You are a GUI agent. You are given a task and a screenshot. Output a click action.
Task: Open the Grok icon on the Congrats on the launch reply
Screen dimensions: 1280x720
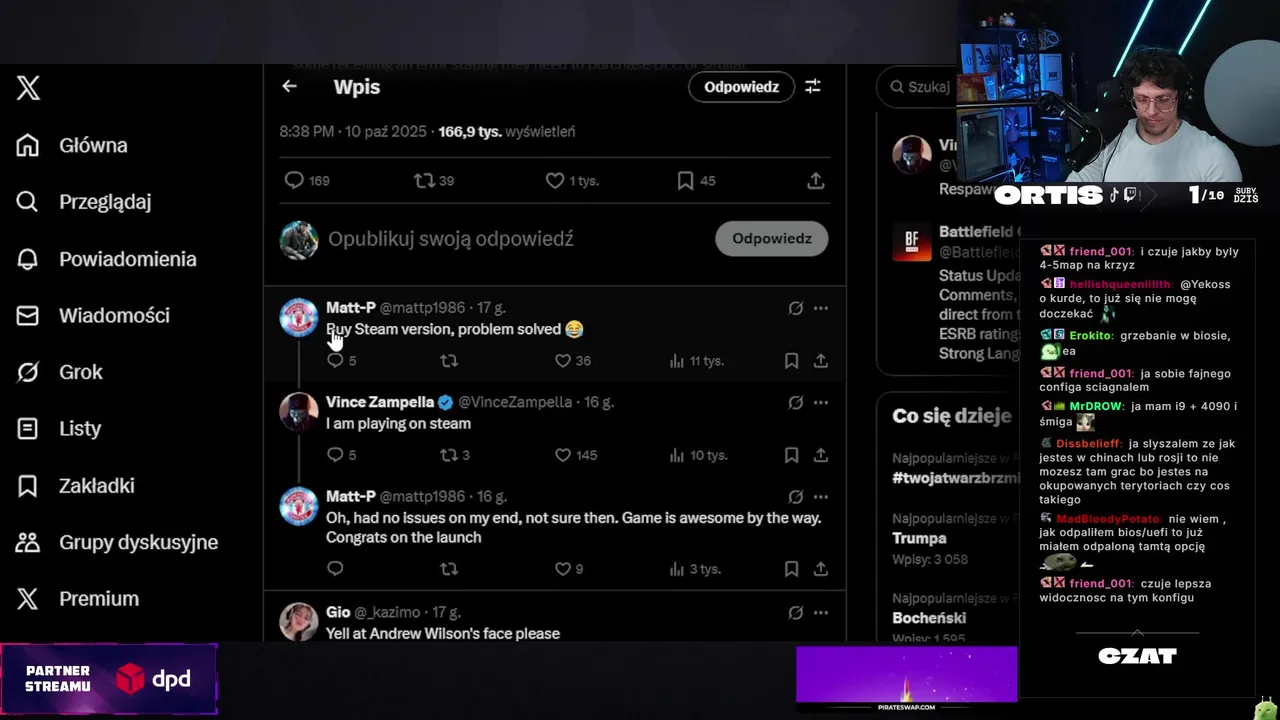[796, 497]
